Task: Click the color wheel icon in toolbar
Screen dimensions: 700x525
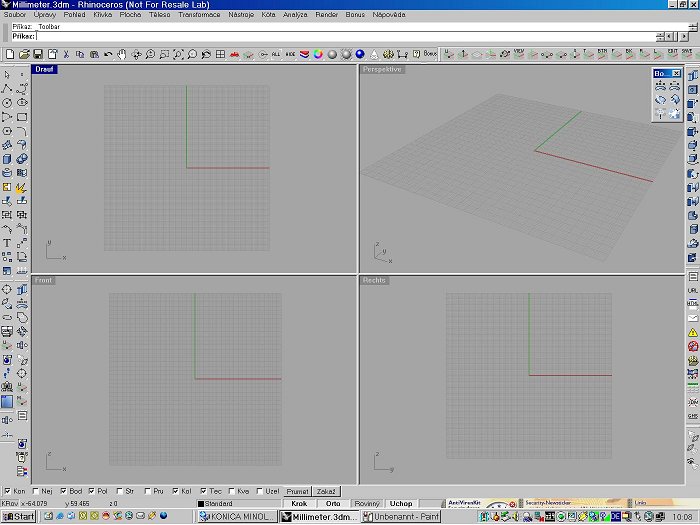Action: point(317,53)
